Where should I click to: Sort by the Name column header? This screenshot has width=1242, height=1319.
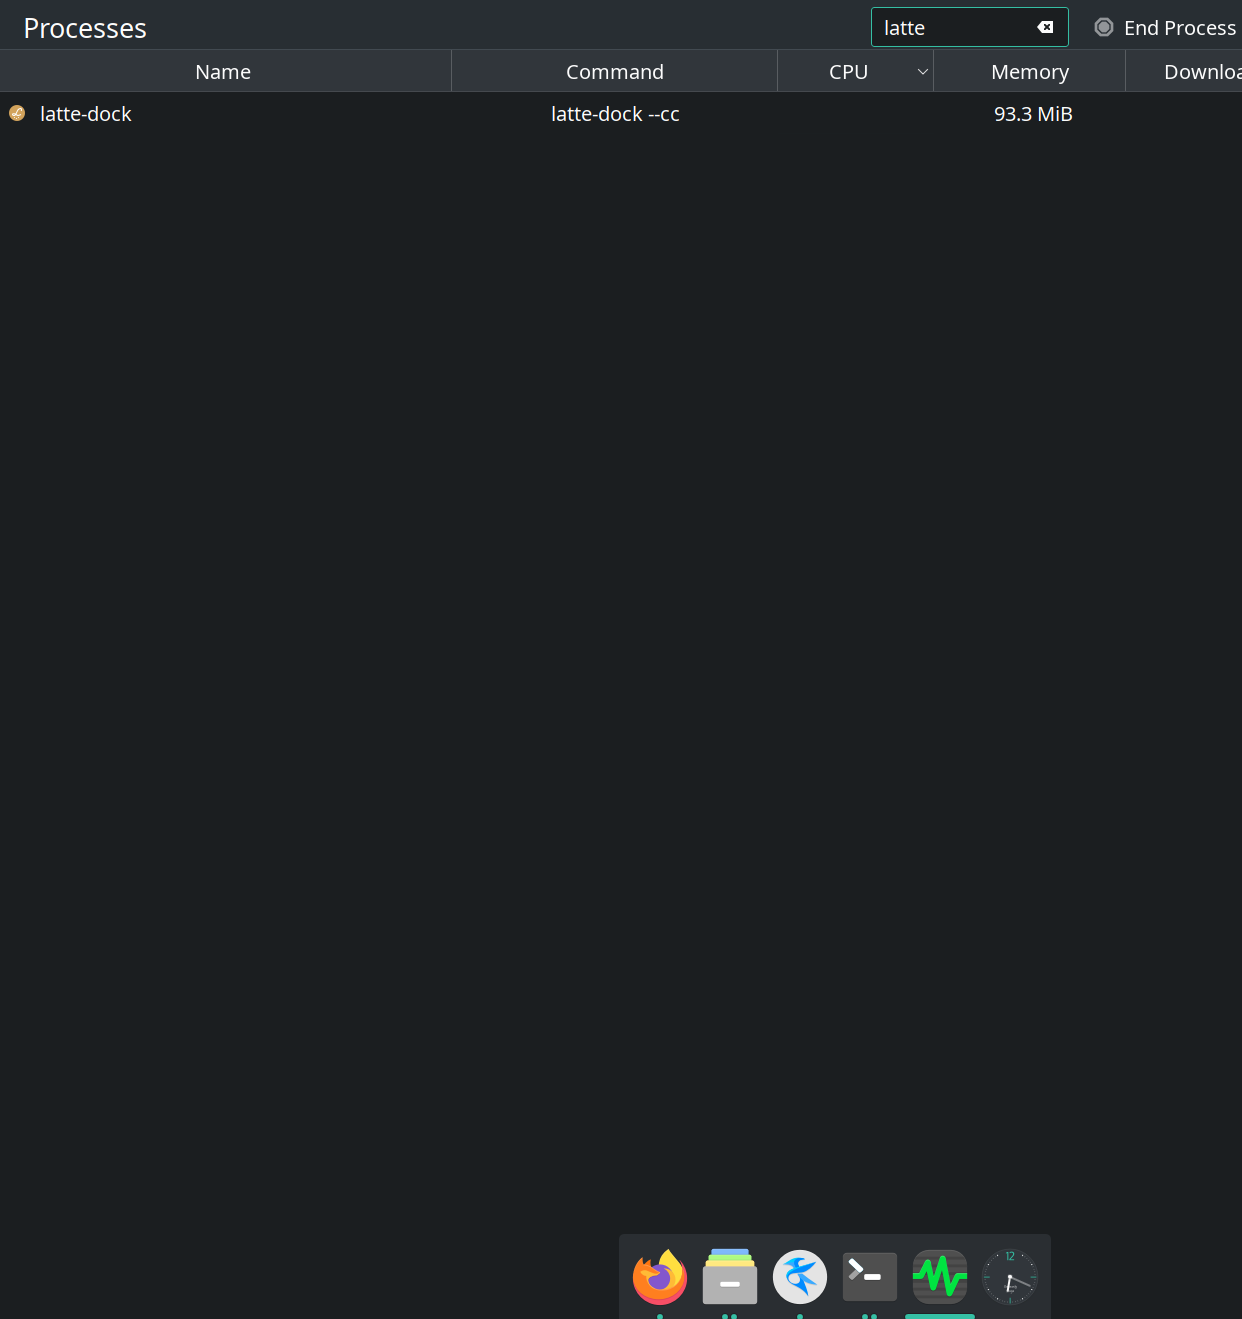[224, 72]
